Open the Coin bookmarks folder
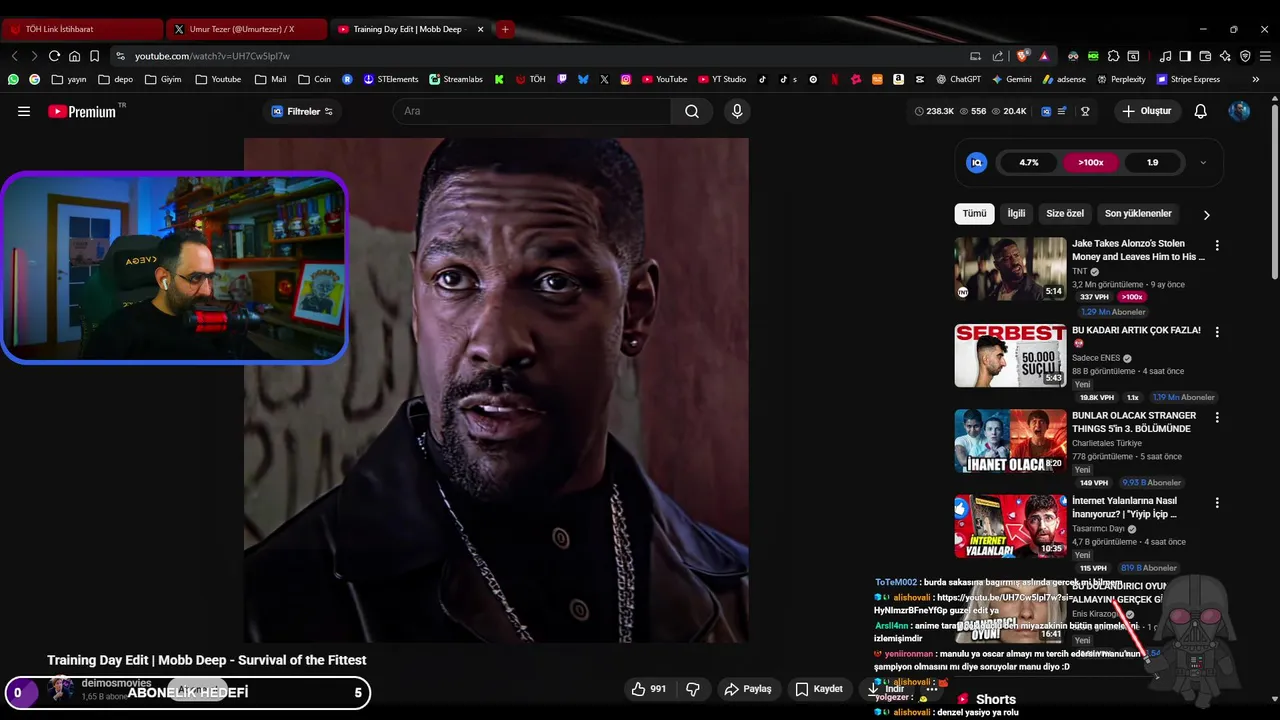Viewport: 1280px width, 720px height. click(315, 79)
